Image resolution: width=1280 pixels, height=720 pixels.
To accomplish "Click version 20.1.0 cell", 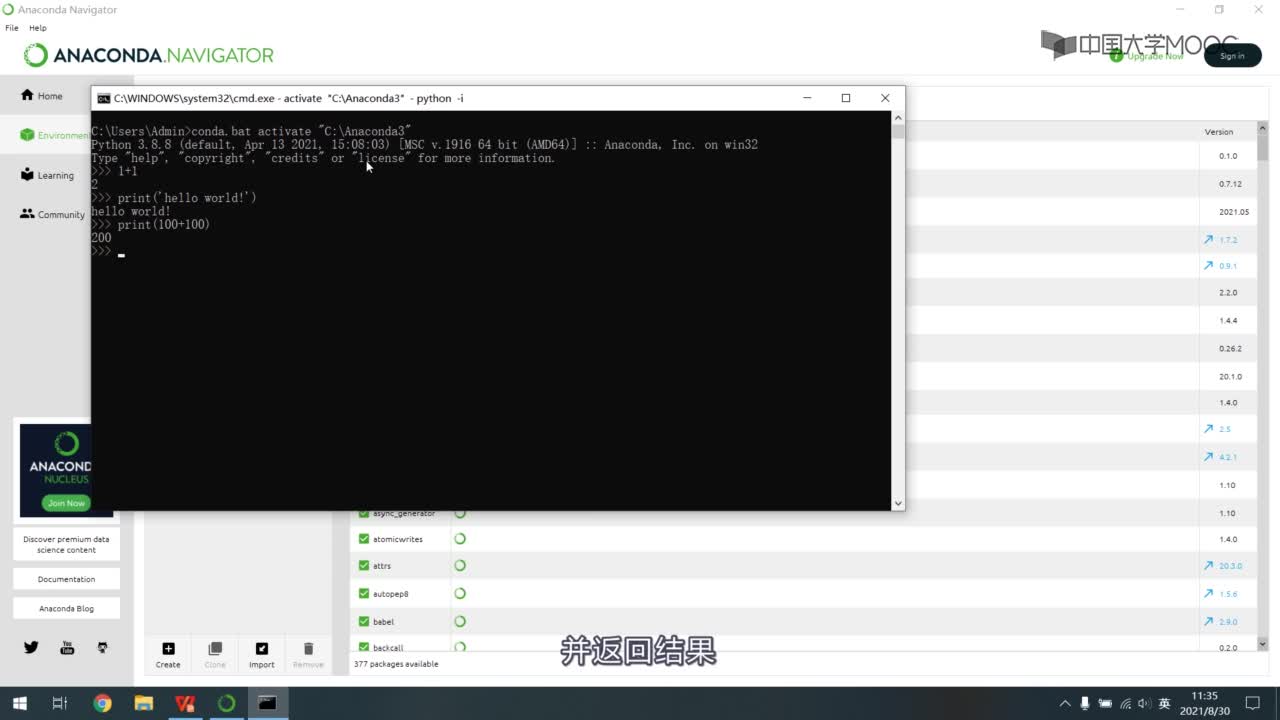I will click(1230, 377).
